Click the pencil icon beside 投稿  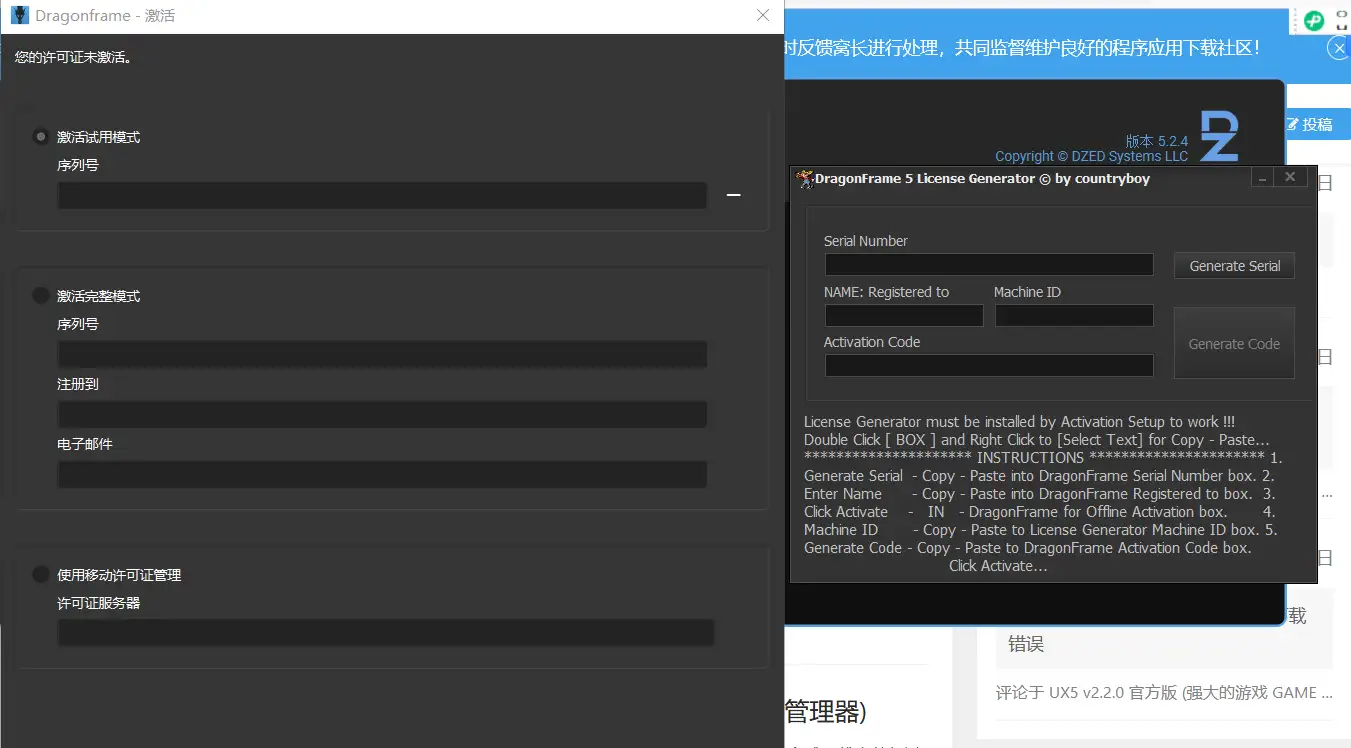(1292, 124)
